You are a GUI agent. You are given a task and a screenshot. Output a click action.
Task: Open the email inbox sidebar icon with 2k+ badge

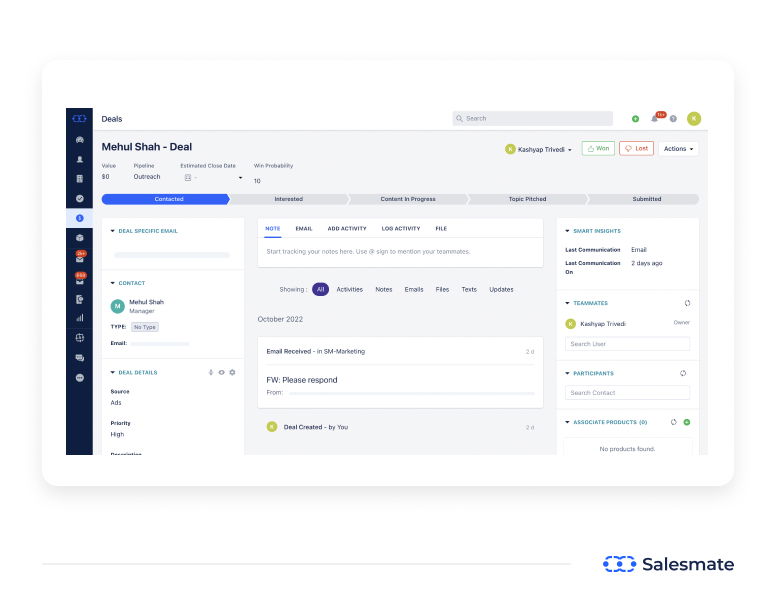coord(80,257)
